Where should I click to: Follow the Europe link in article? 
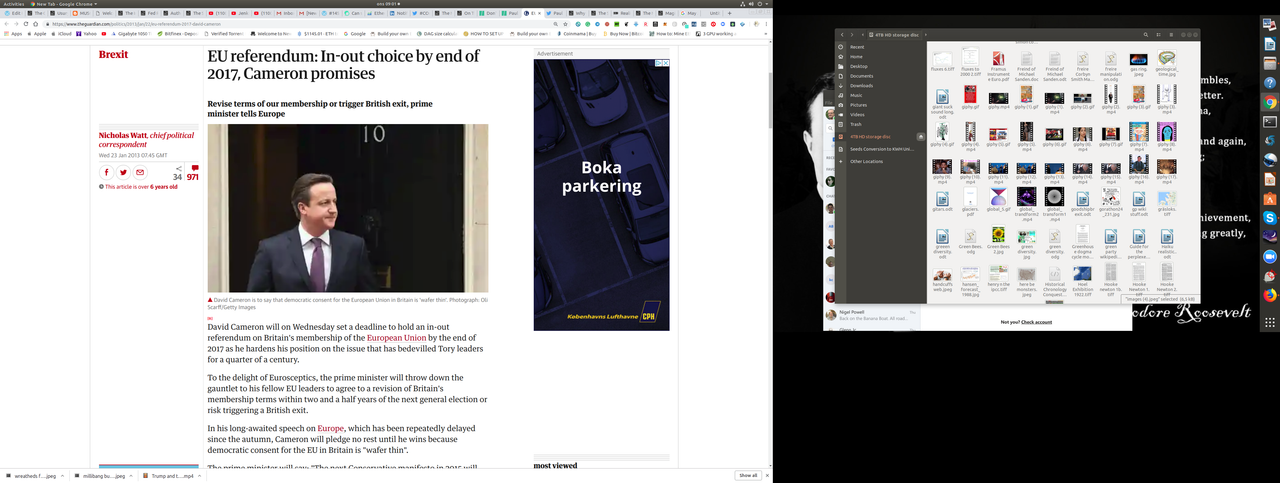click(x=330, y=427)
